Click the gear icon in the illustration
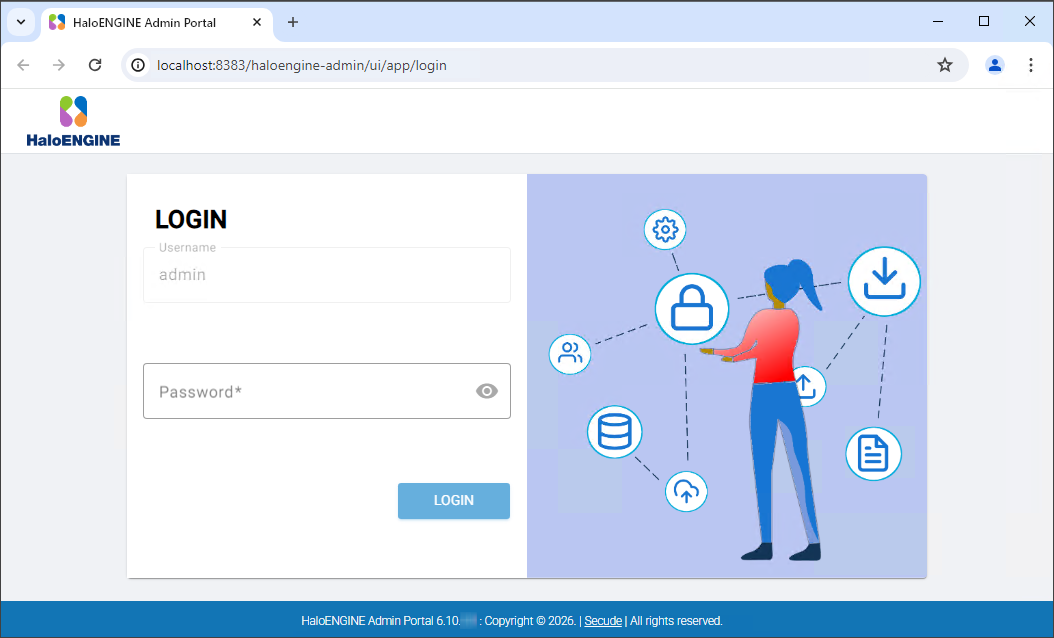 [664, 229]
